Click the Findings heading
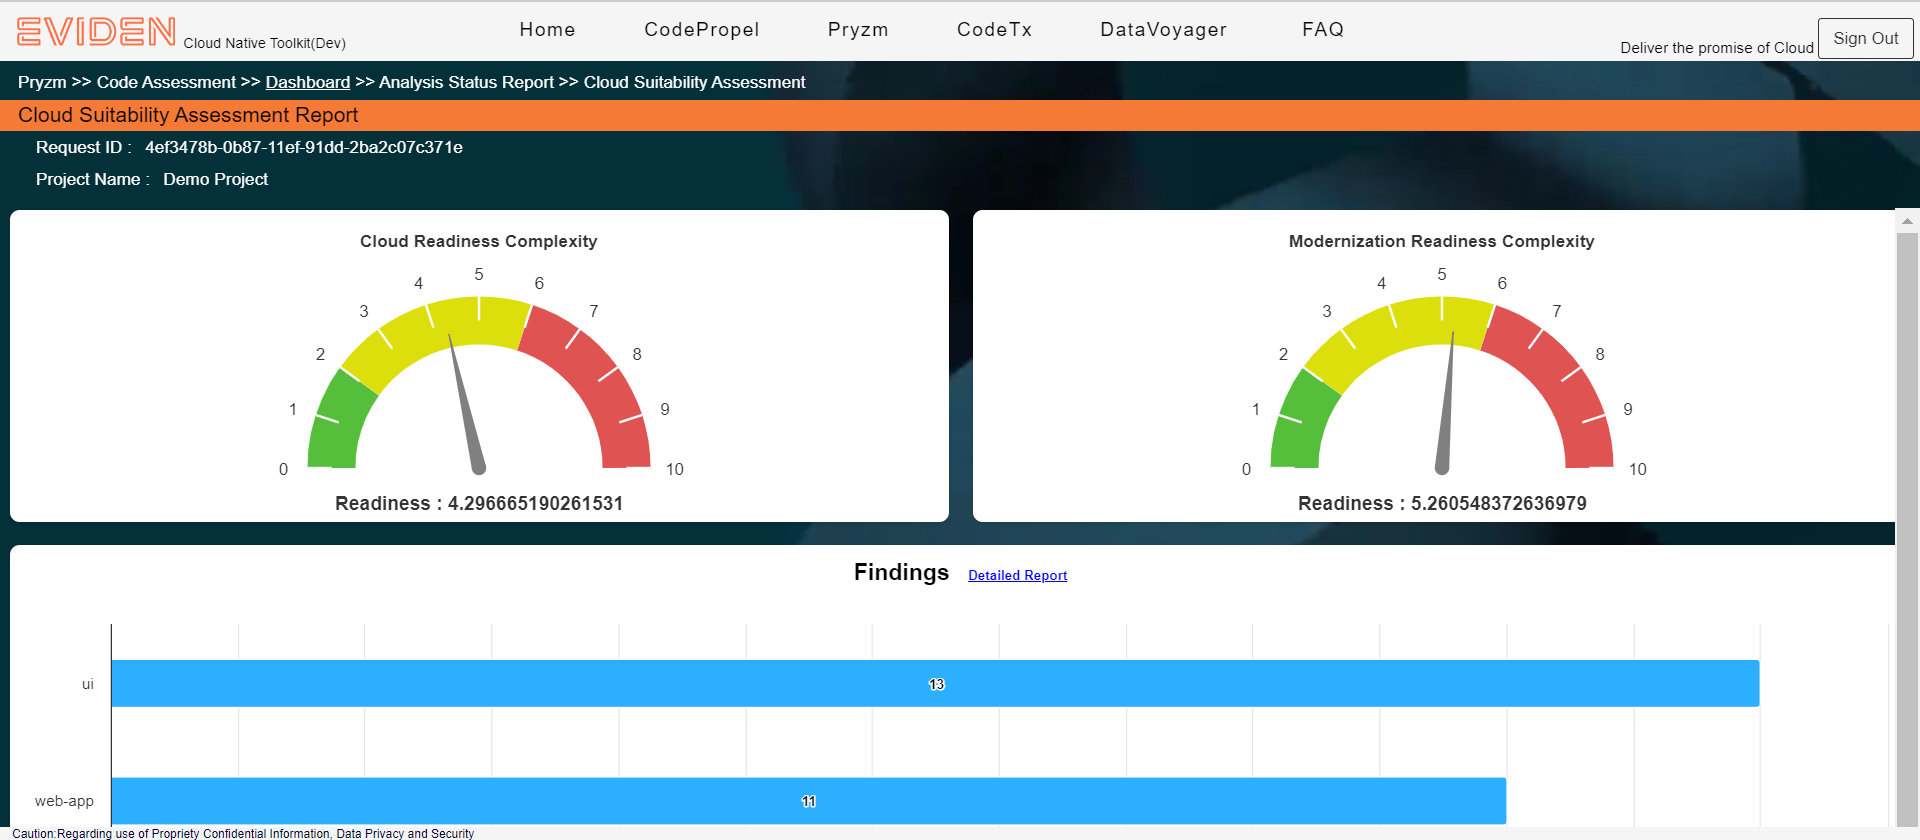 [901, 572]
